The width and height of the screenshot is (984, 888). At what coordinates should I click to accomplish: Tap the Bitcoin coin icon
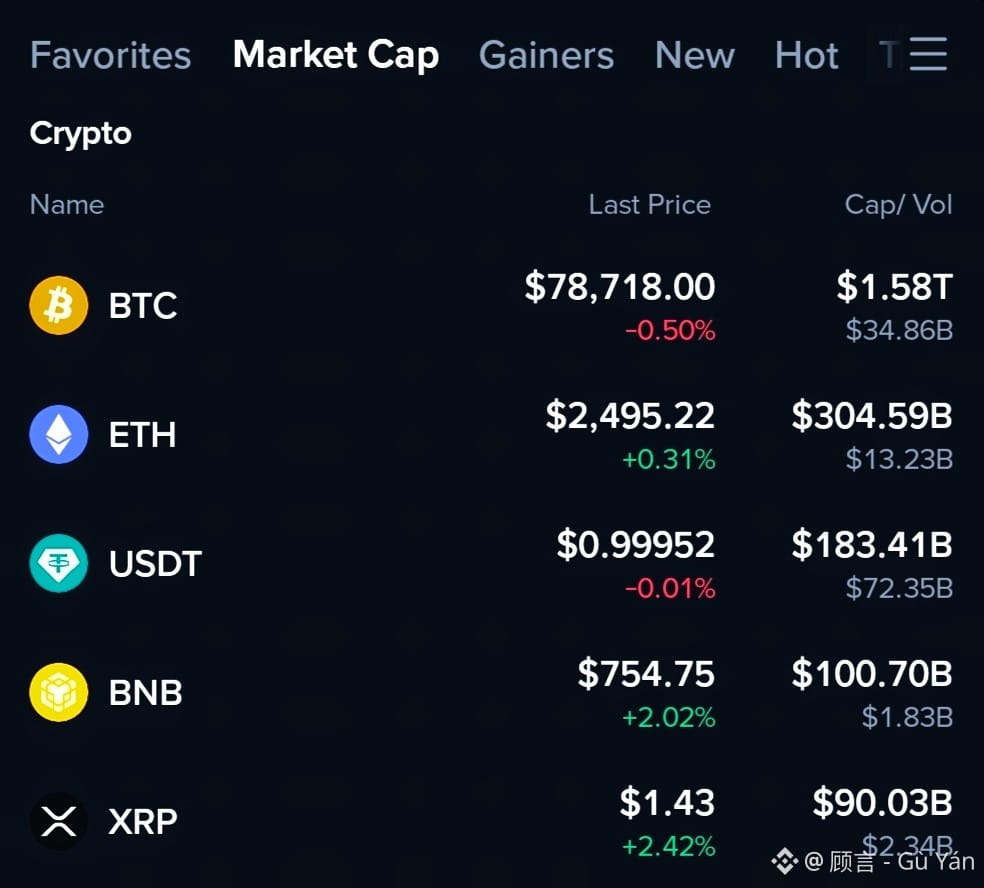[x=59, y=305]
